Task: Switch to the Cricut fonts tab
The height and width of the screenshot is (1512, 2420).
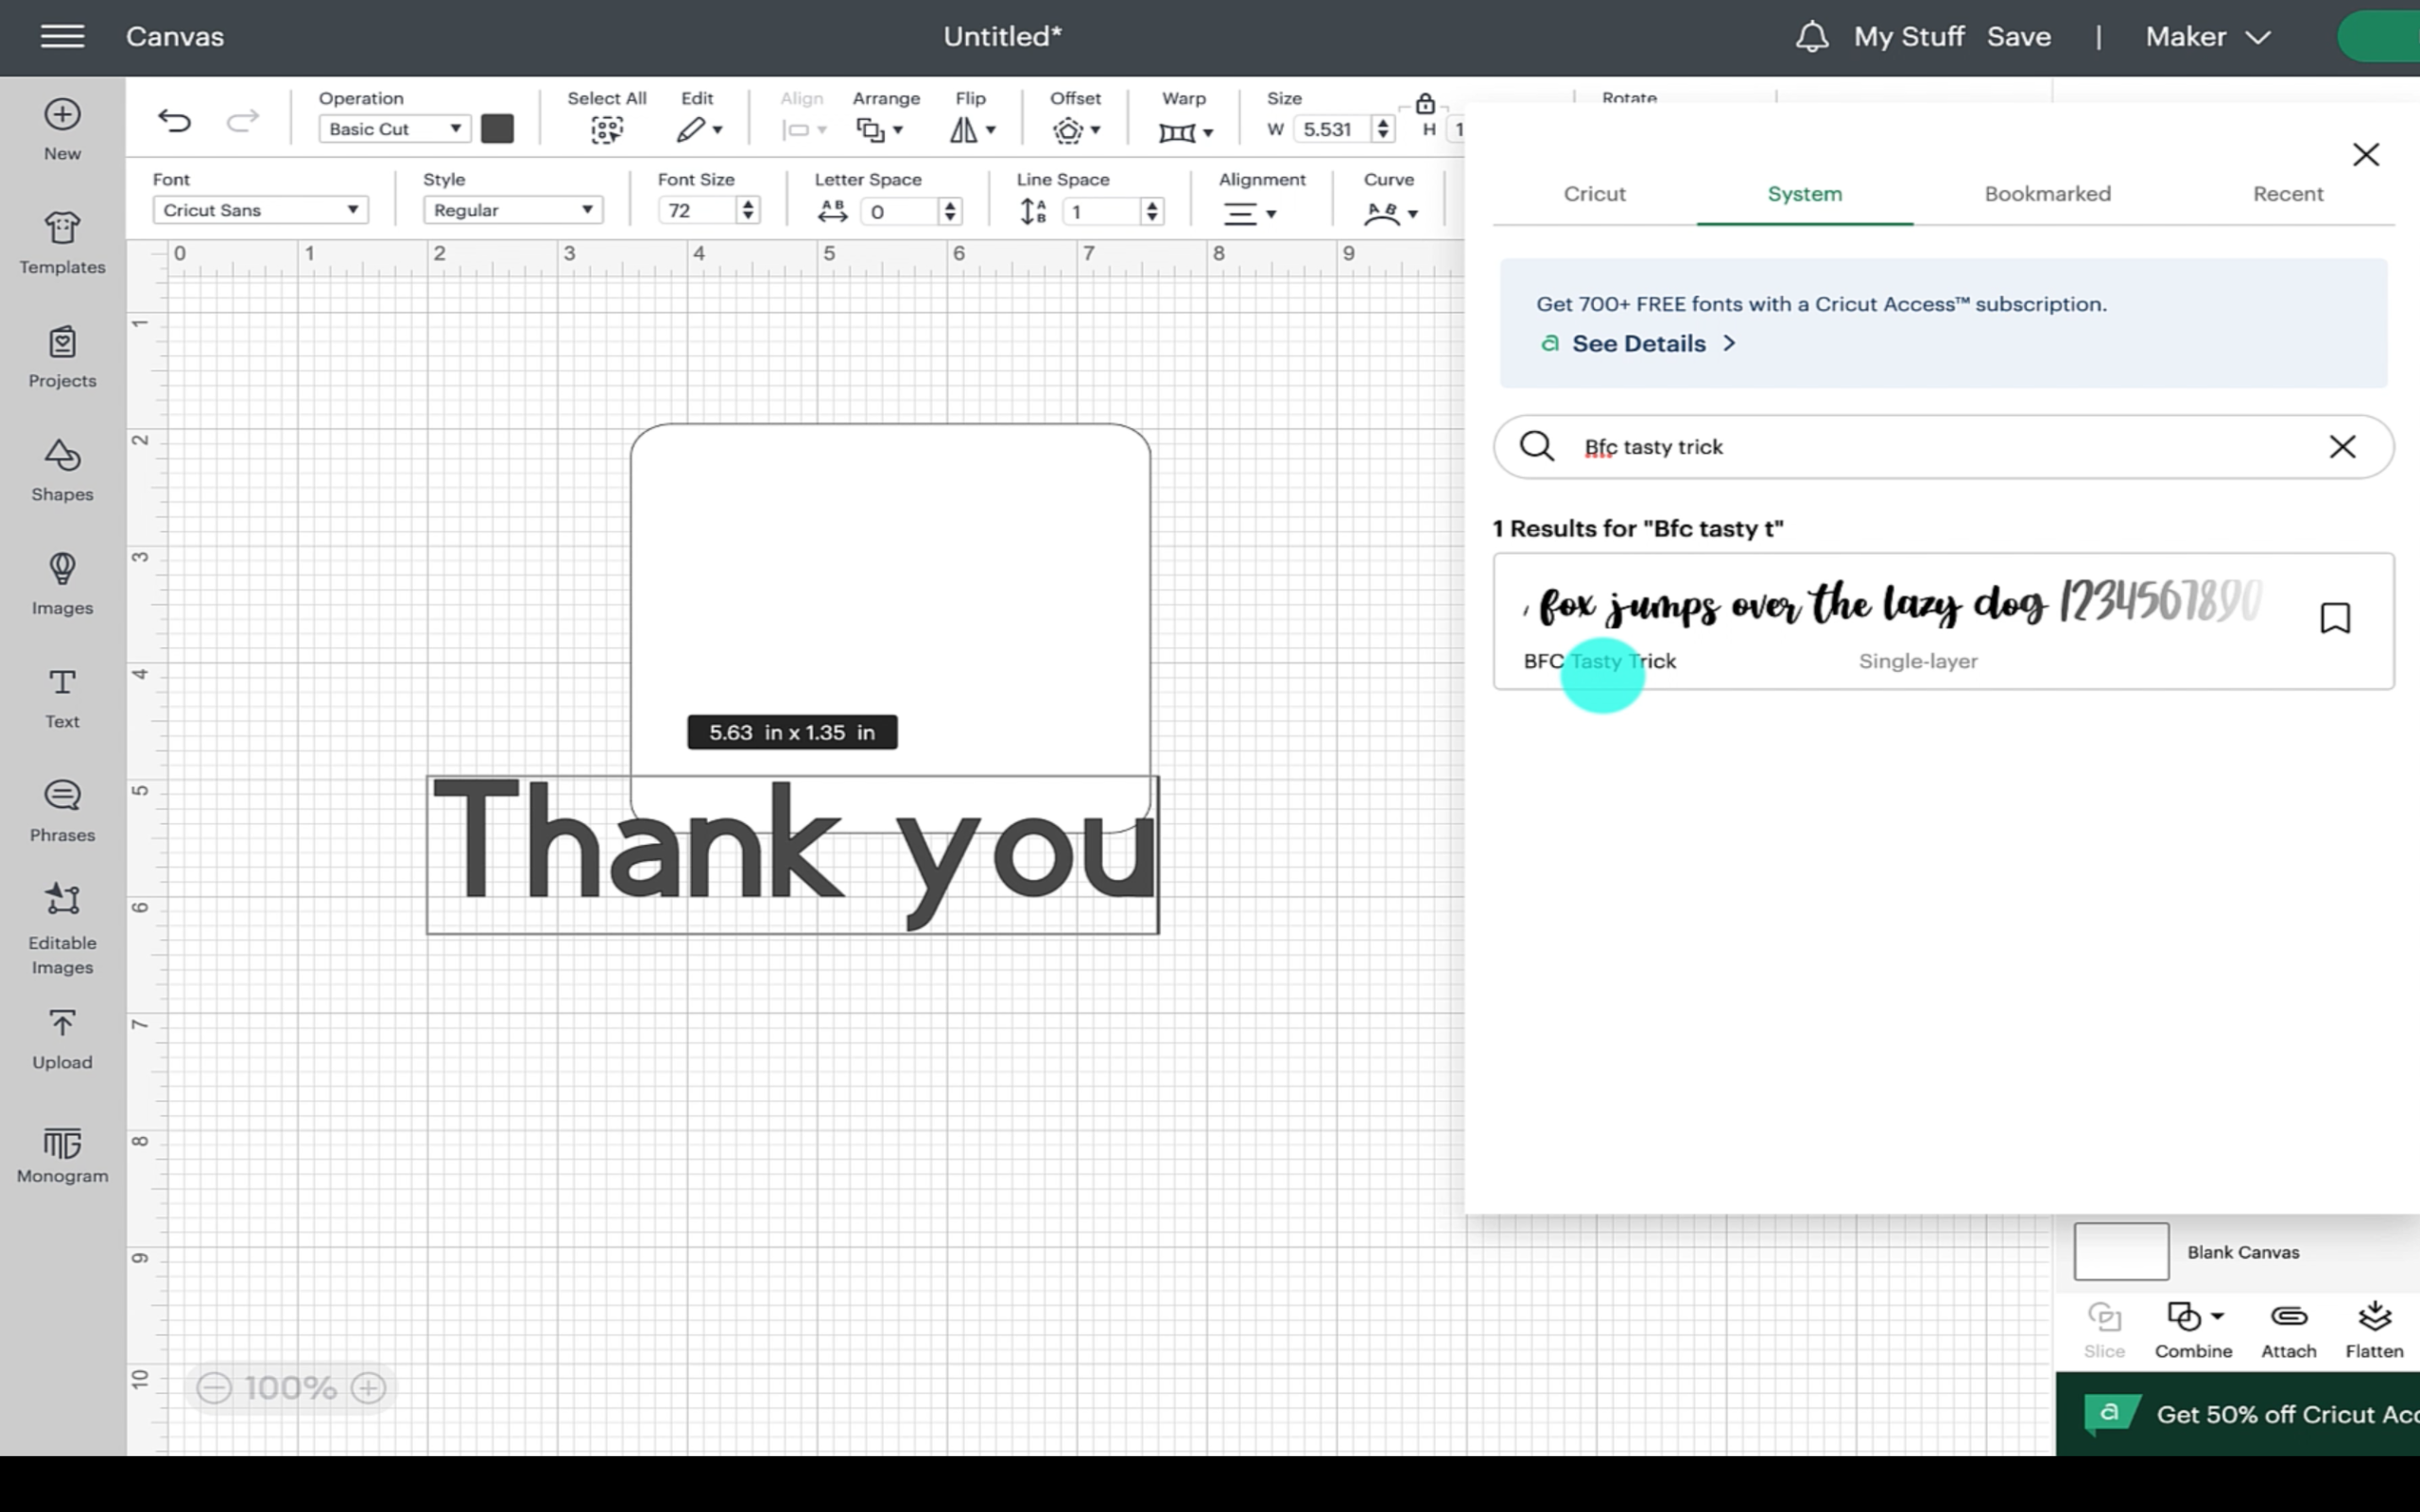Action: click(x=1594, y=194)
